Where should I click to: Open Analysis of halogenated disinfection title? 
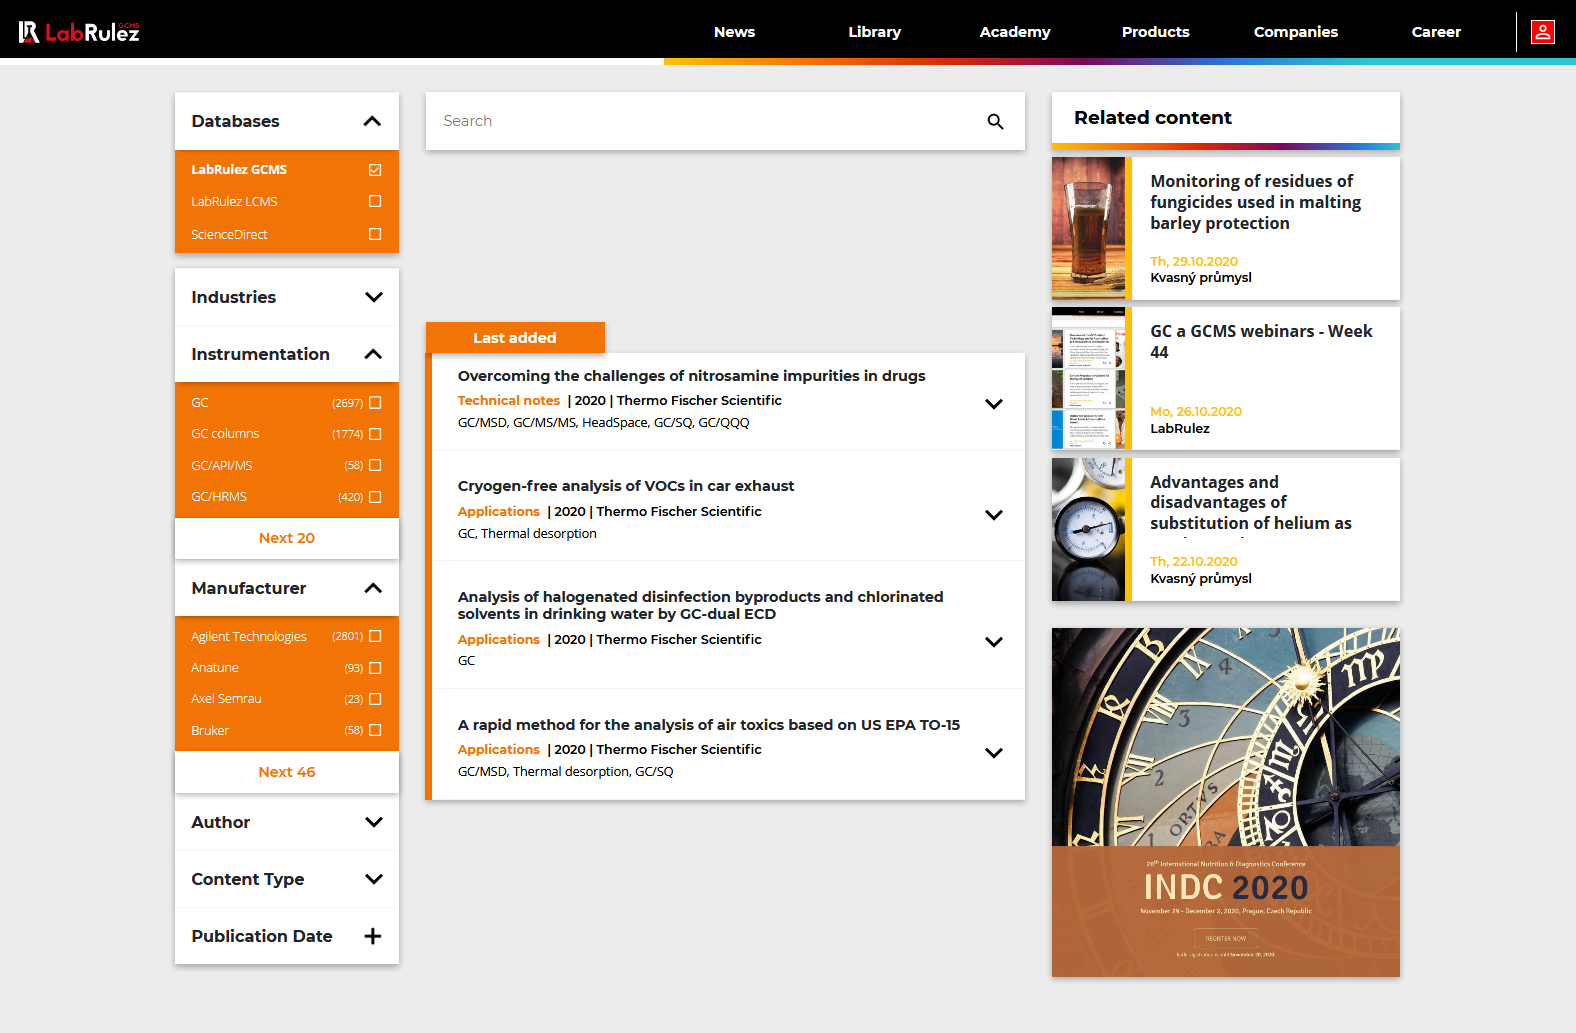click(x=700, y=605)
